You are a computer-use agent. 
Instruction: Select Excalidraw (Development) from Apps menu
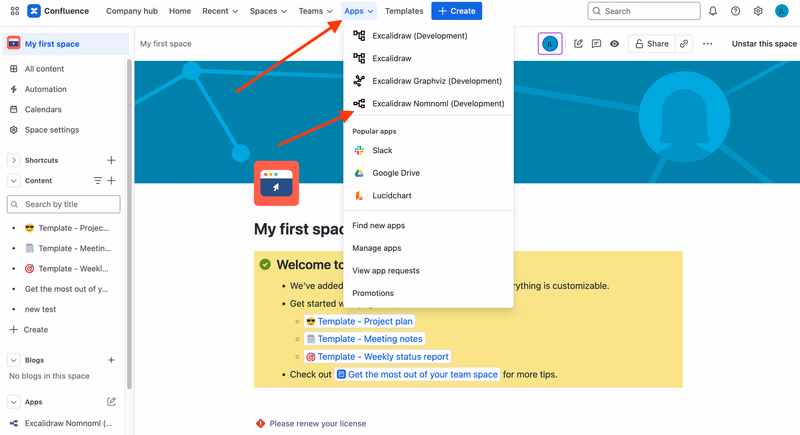point(429,36)
